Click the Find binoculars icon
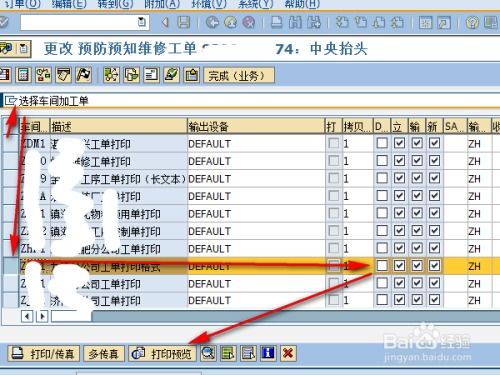The image size is (500, 375). pyautogui.click(x=295, y=23)
